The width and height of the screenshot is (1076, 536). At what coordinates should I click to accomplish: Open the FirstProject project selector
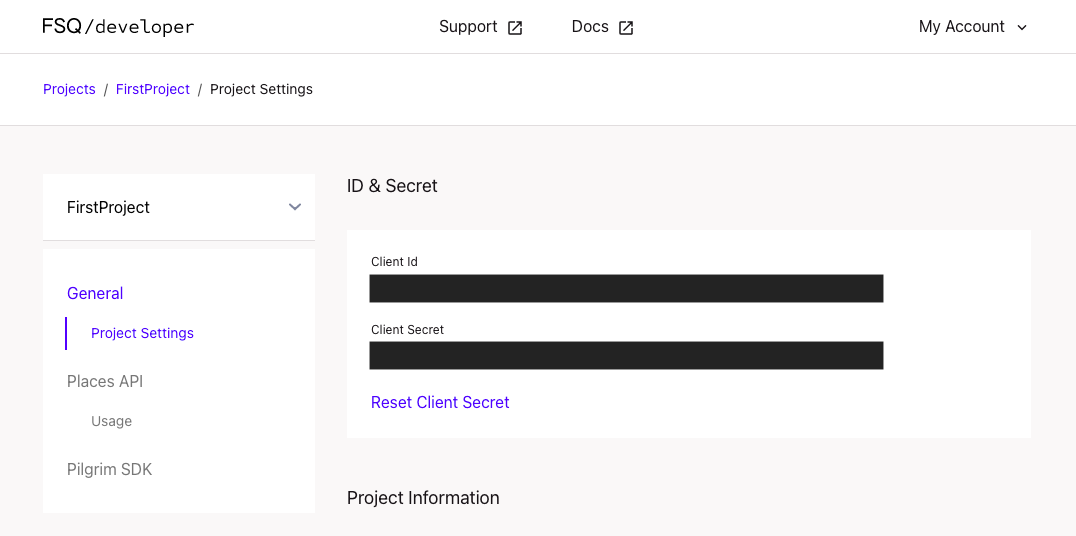(108, 207)
